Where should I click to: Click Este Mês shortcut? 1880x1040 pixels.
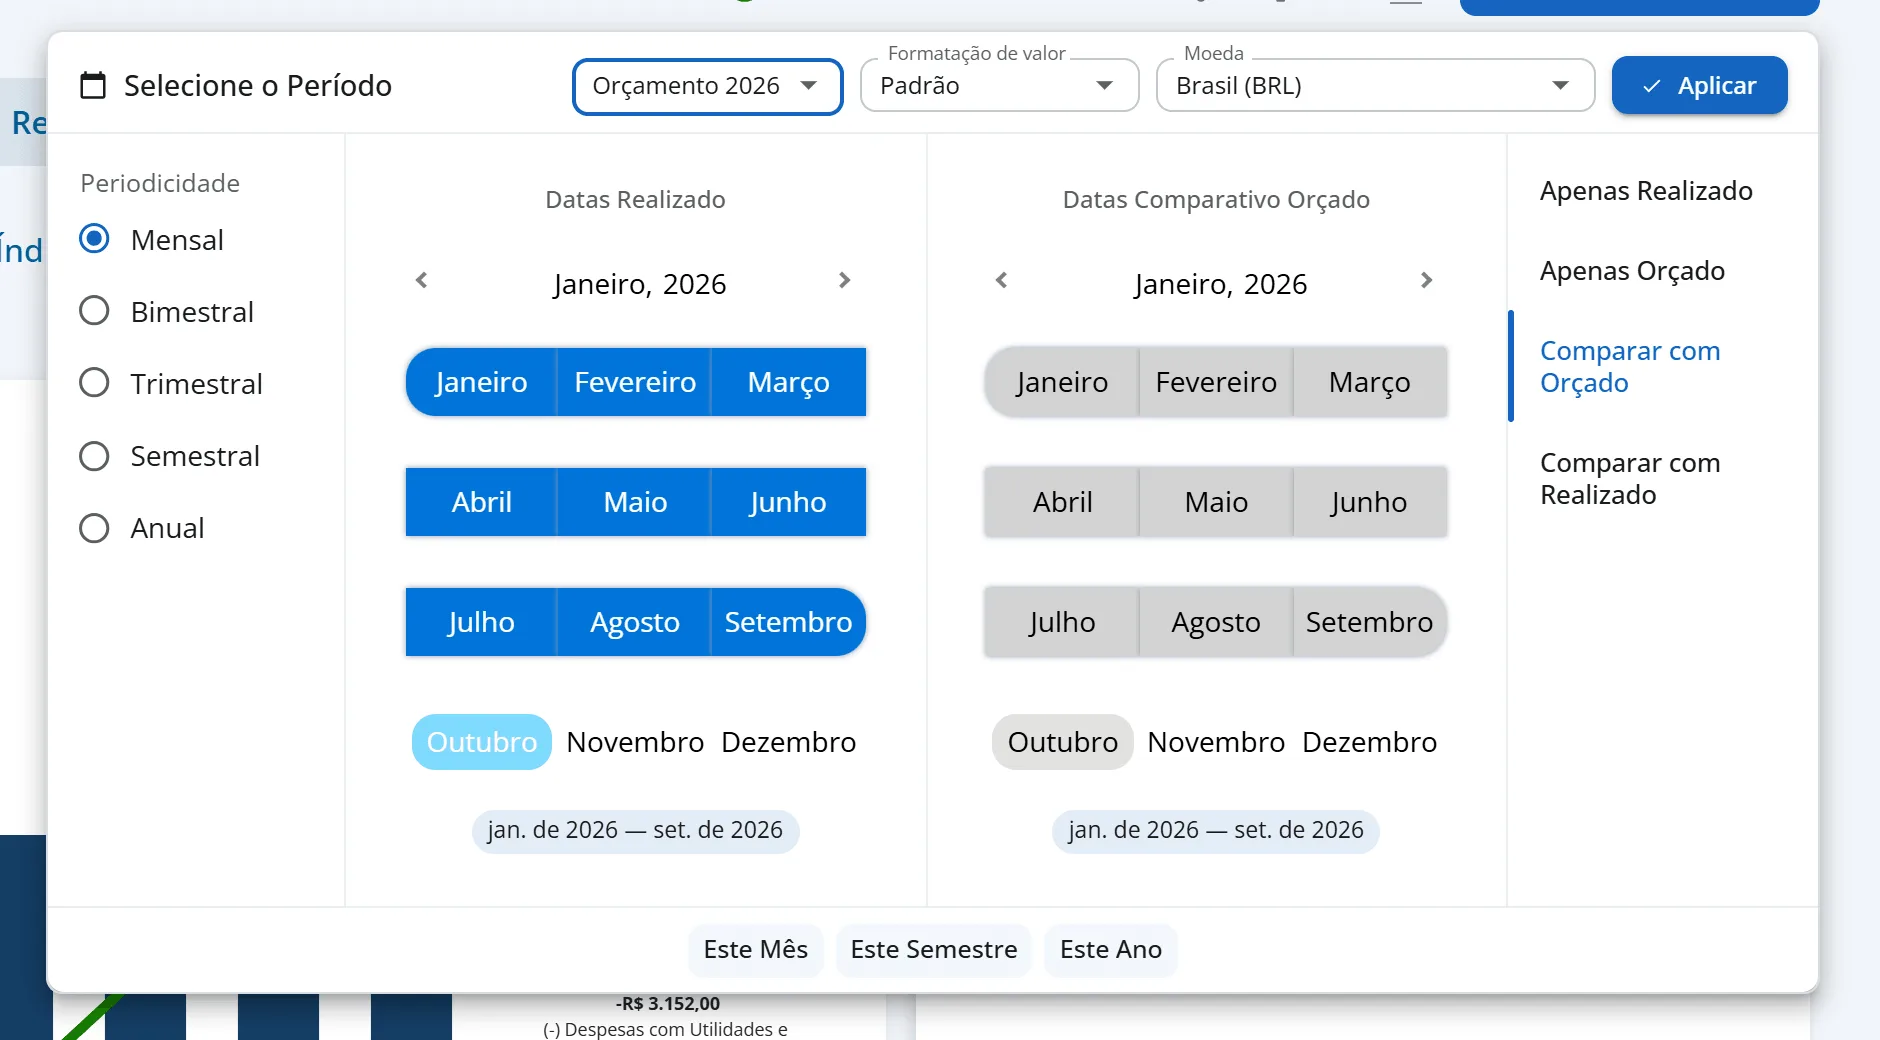[755, 949]
